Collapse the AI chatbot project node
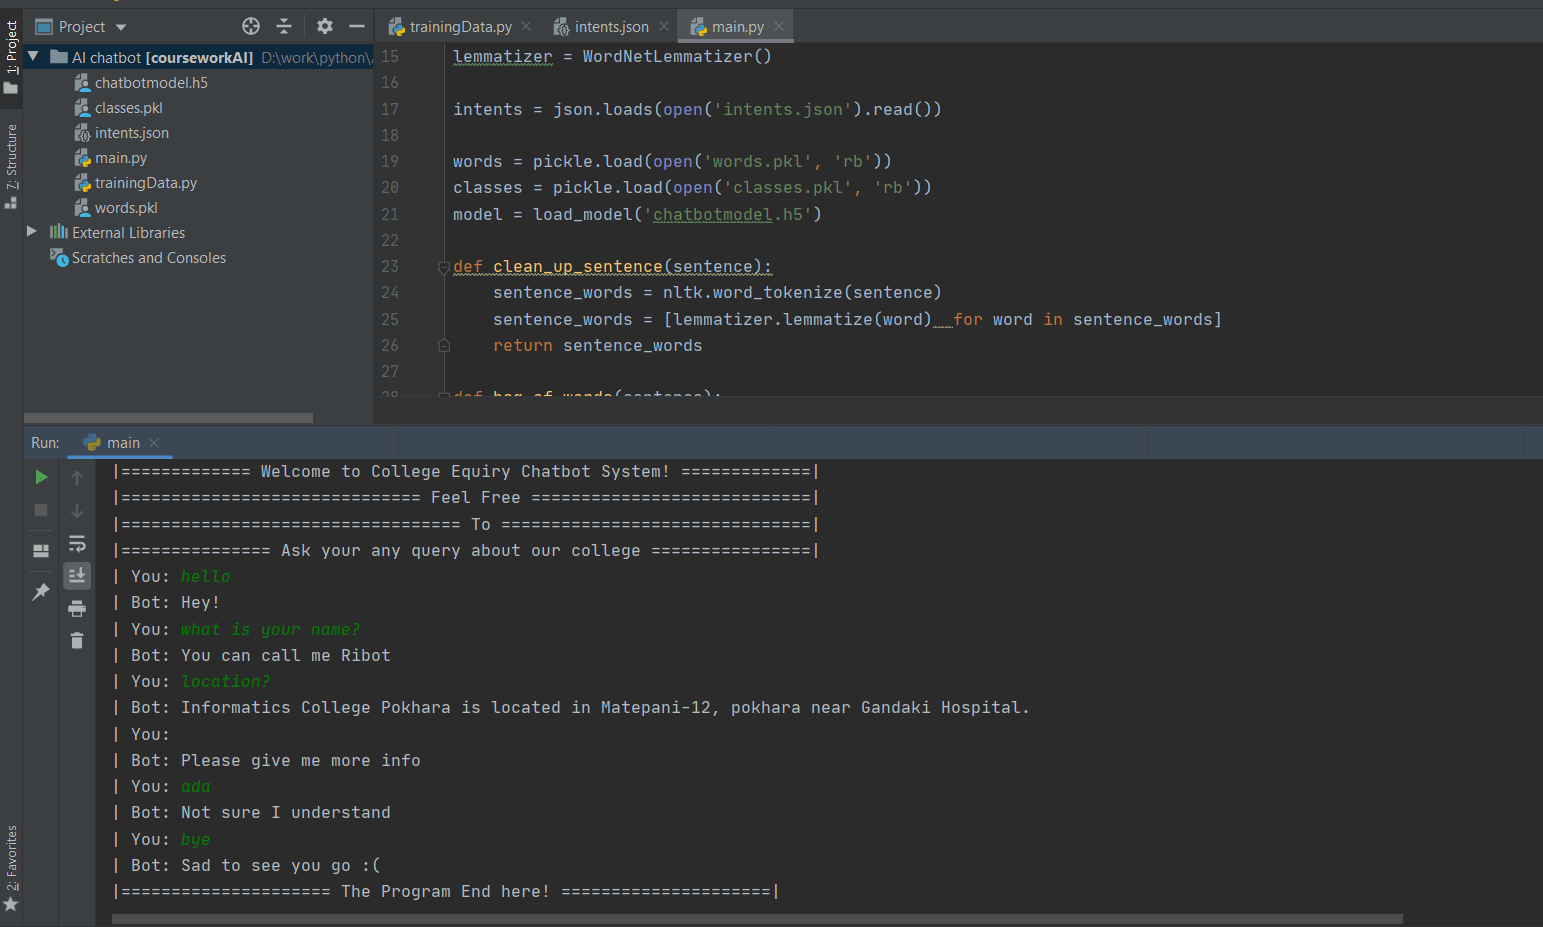 tap(32, 57)
